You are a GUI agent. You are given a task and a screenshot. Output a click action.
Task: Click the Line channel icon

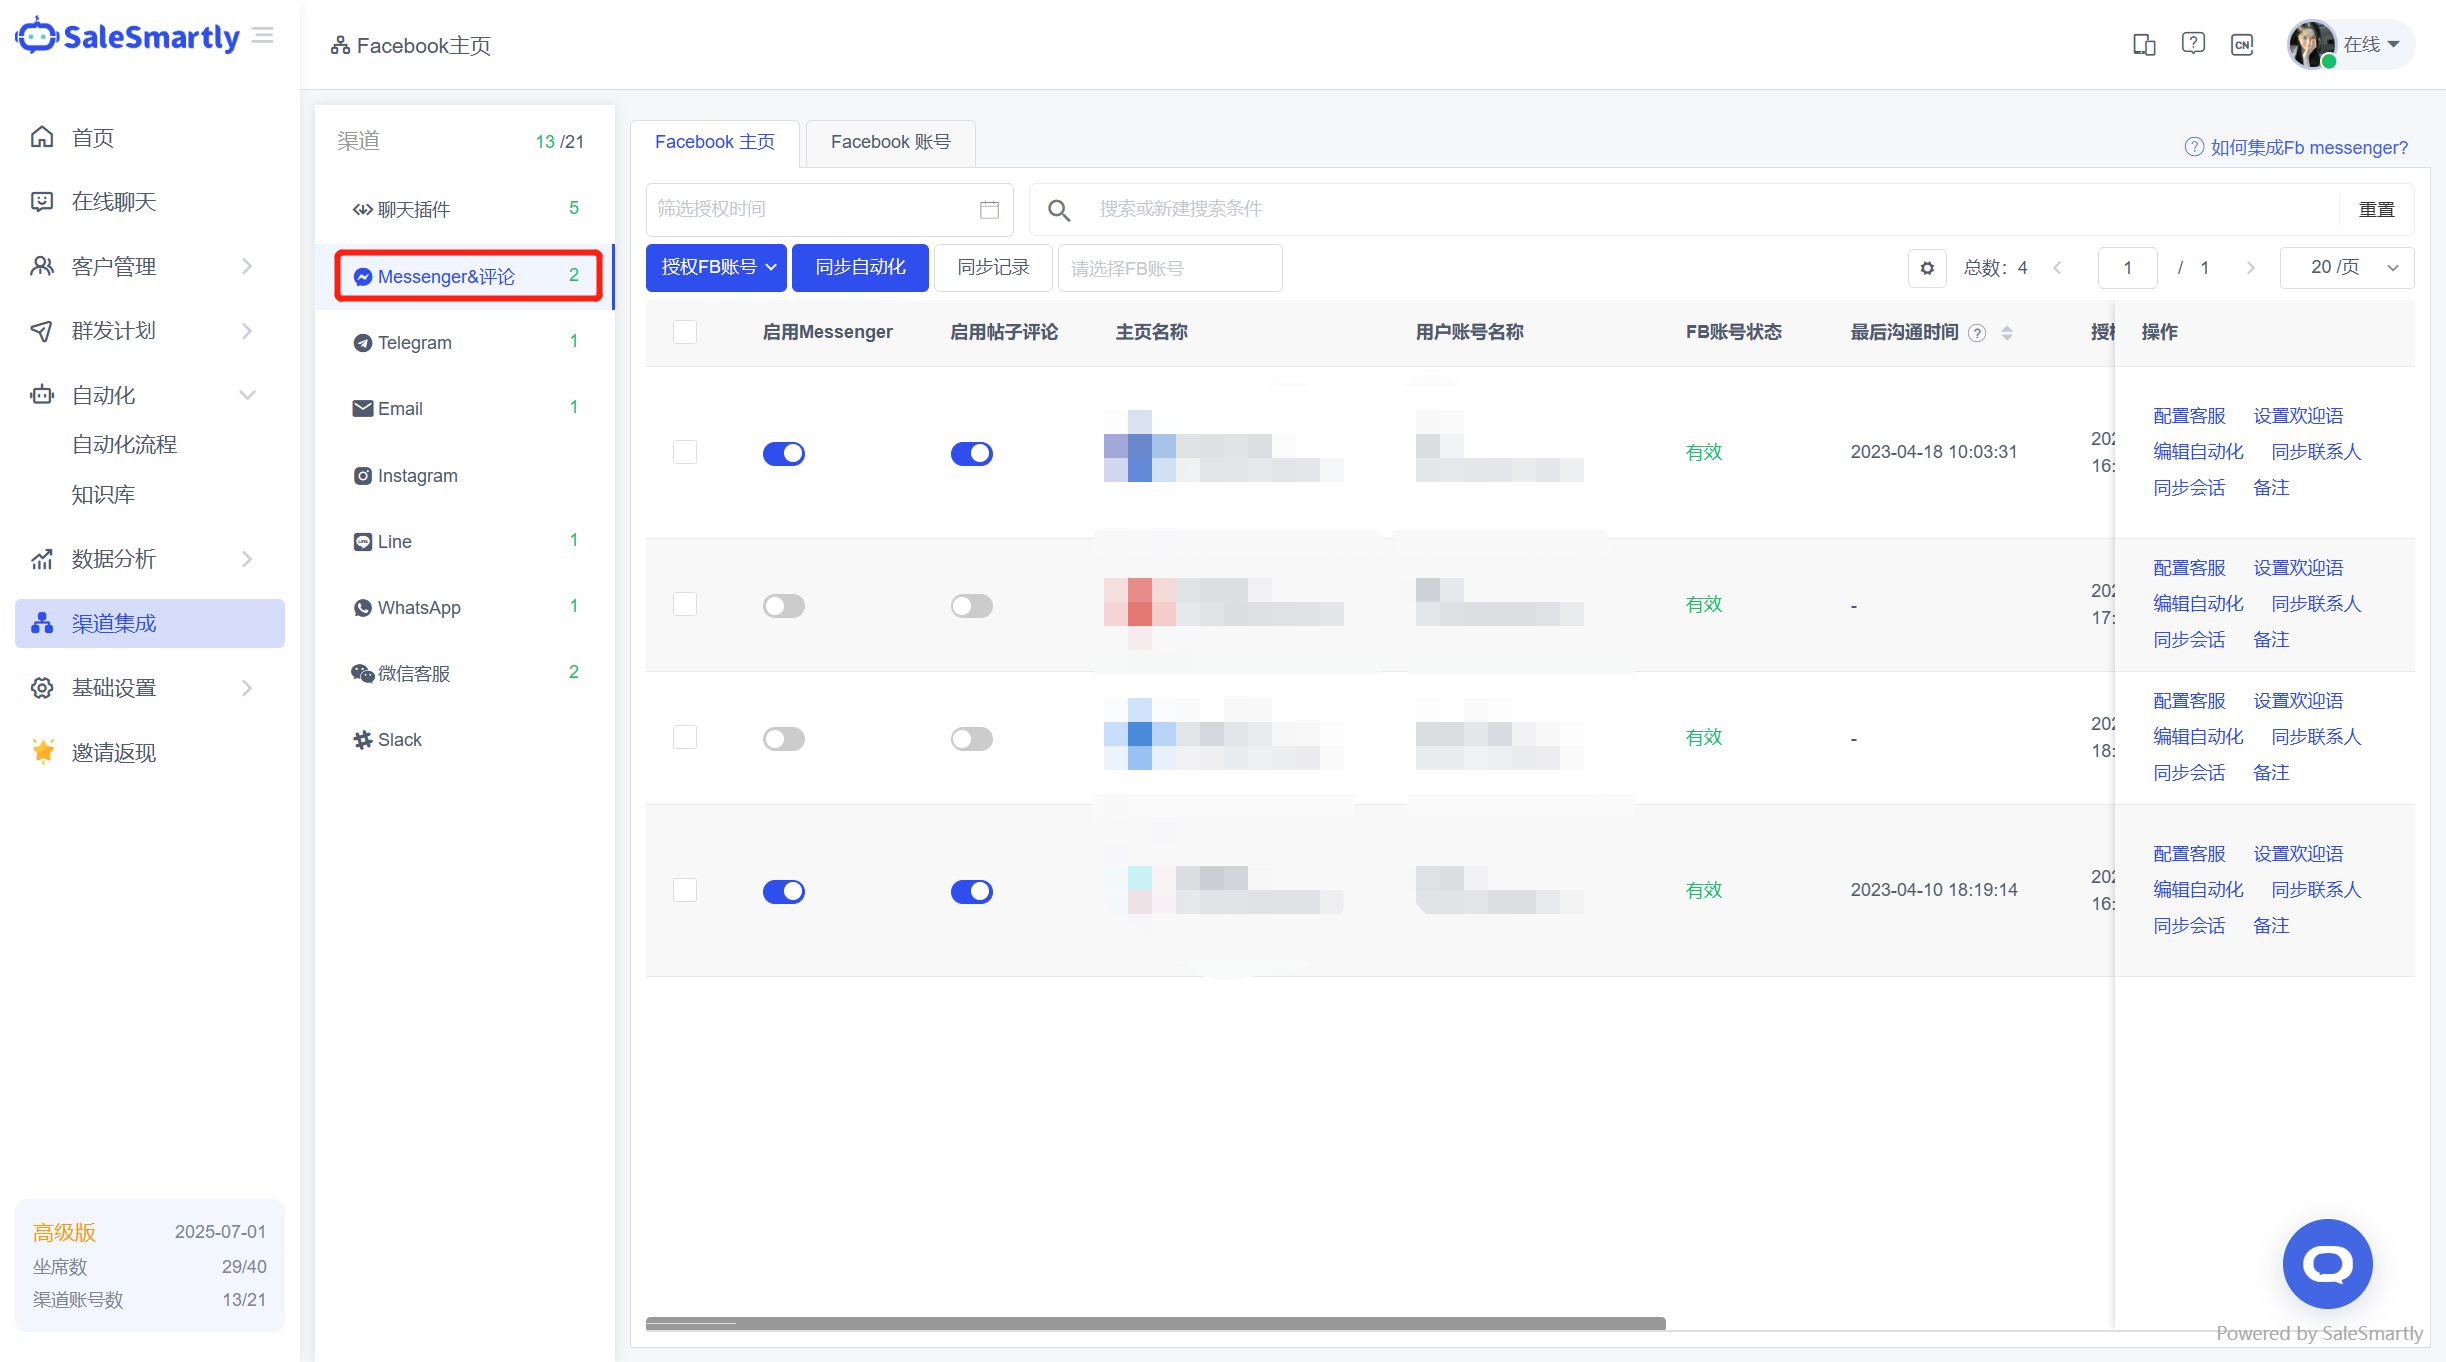tap(363, 542)
